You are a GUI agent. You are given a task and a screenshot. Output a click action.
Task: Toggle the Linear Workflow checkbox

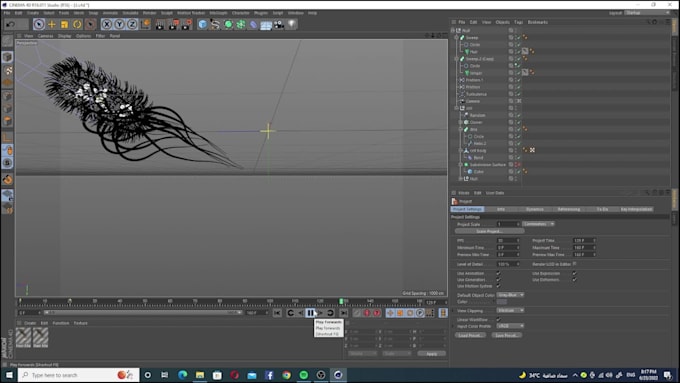(x=498, y=320)
